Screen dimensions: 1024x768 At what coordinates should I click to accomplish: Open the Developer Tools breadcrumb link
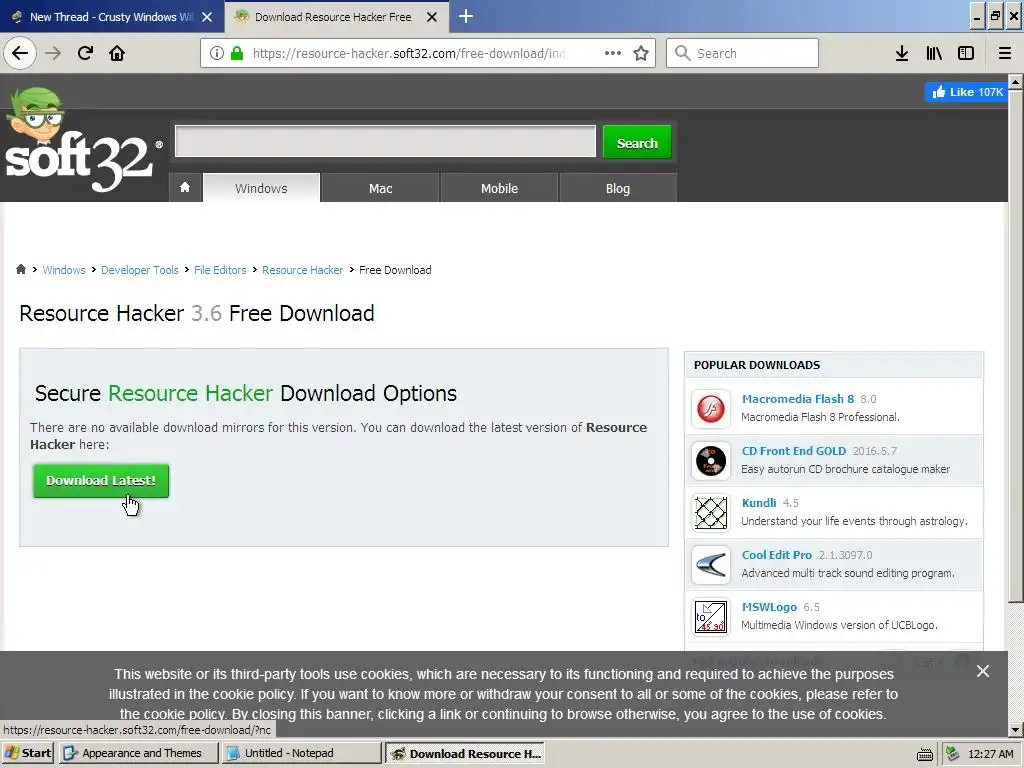click(x=140, y=270)
